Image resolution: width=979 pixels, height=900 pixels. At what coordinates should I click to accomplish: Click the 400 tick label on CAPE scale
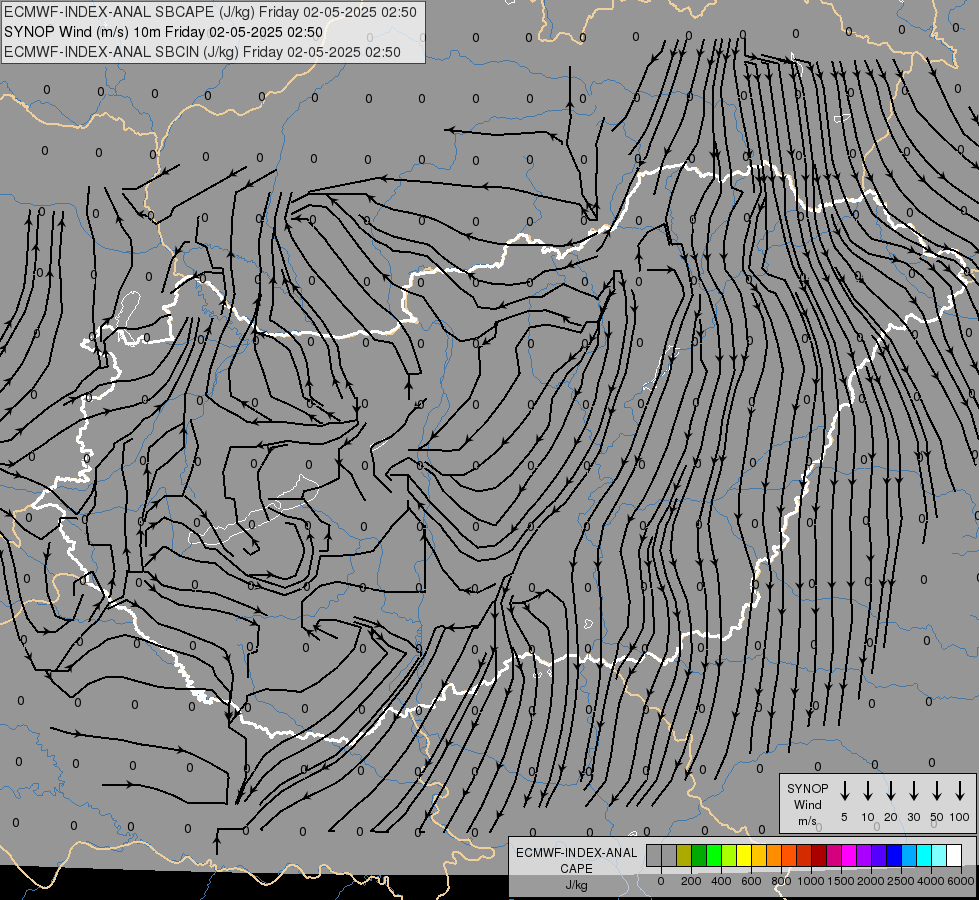(x=721, y=881)
